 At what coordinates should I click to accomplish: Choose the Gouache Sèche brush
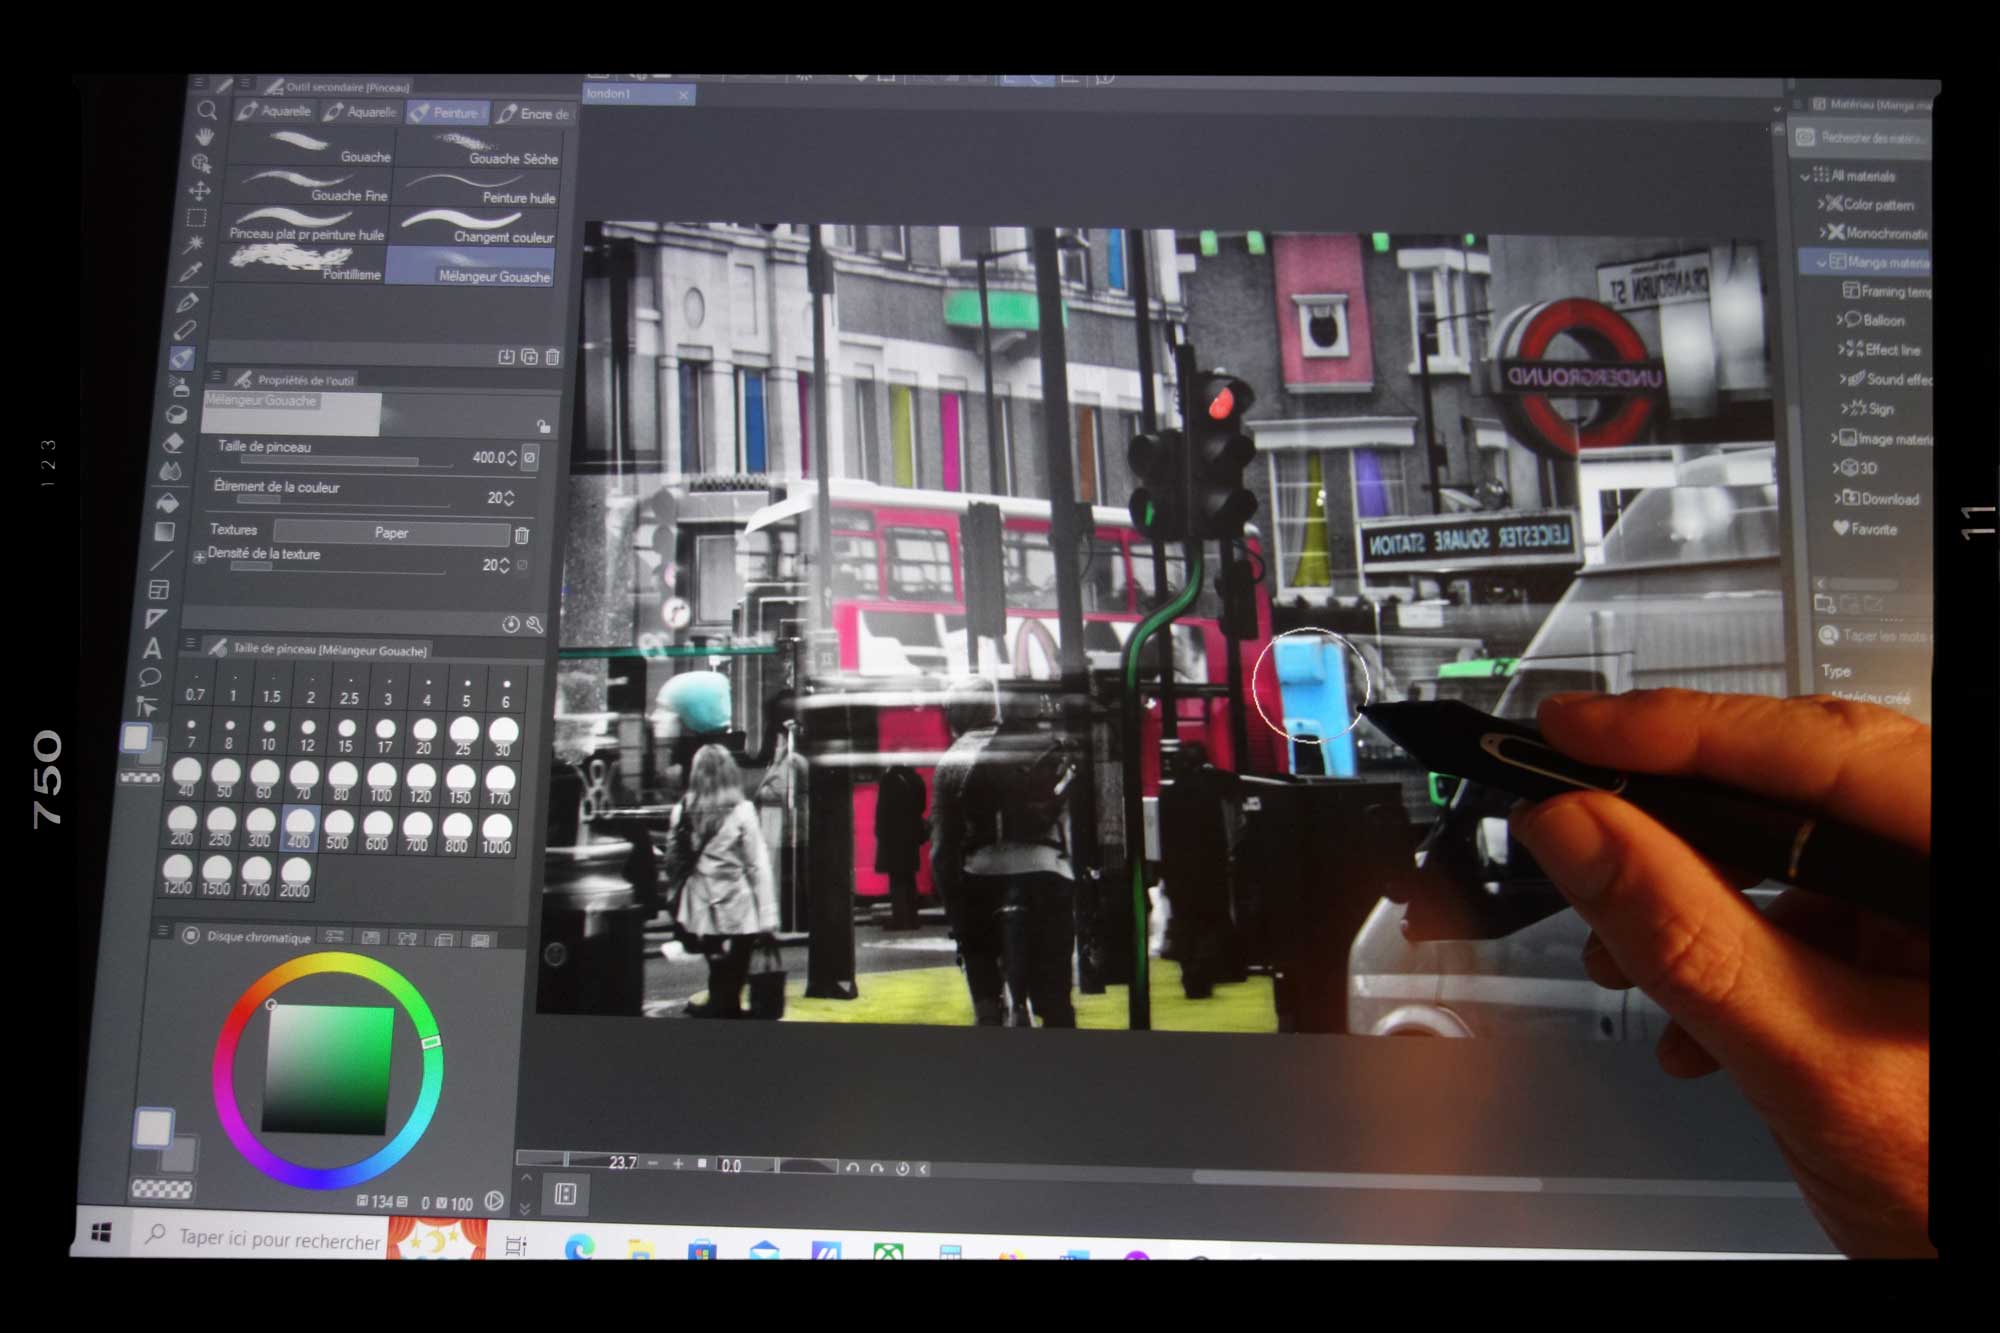pyautogui.click(x=479, y=149)
